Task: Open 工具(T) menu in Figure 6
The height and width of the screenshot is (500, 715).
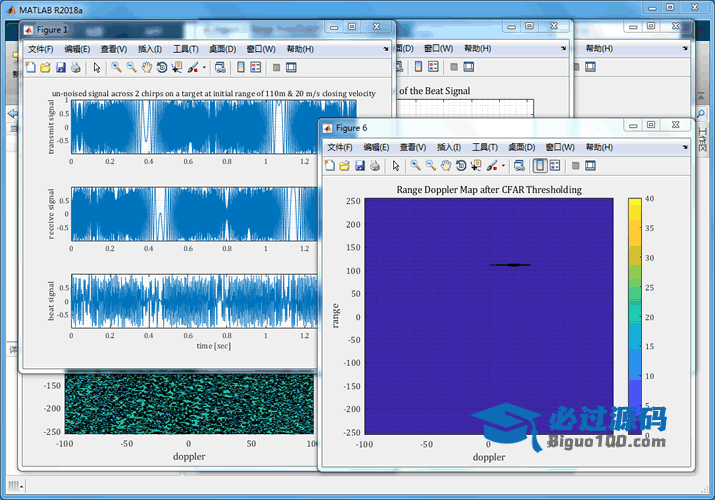Action: 485,147
